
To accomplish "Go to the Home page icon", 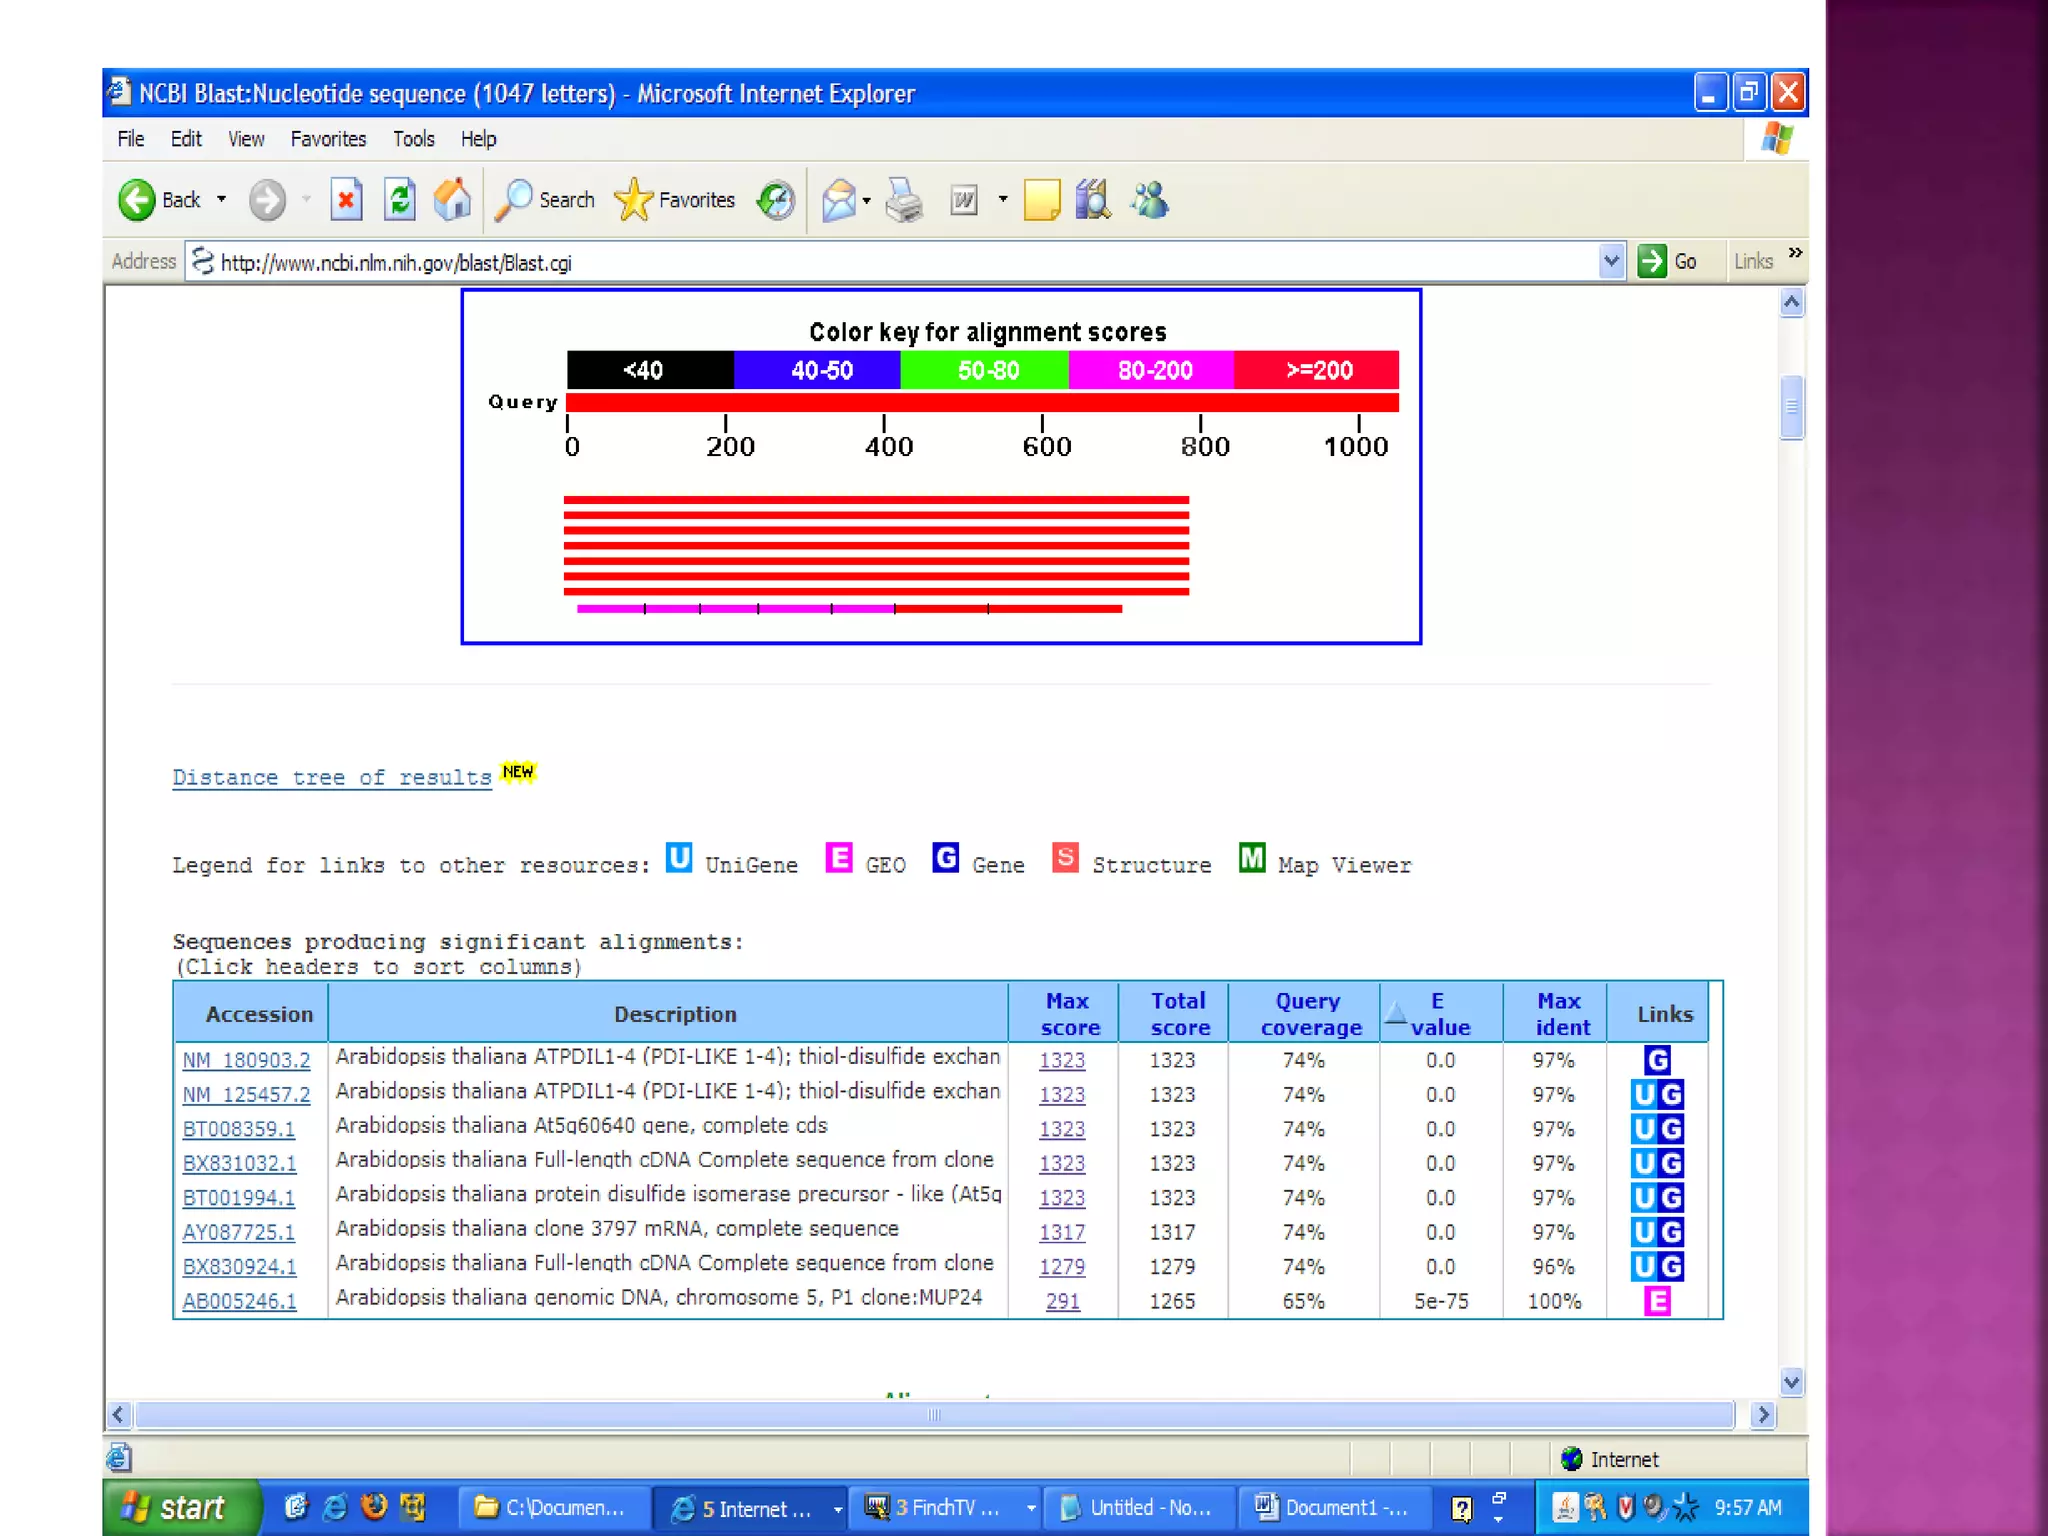I will click(x=452, y=200).
